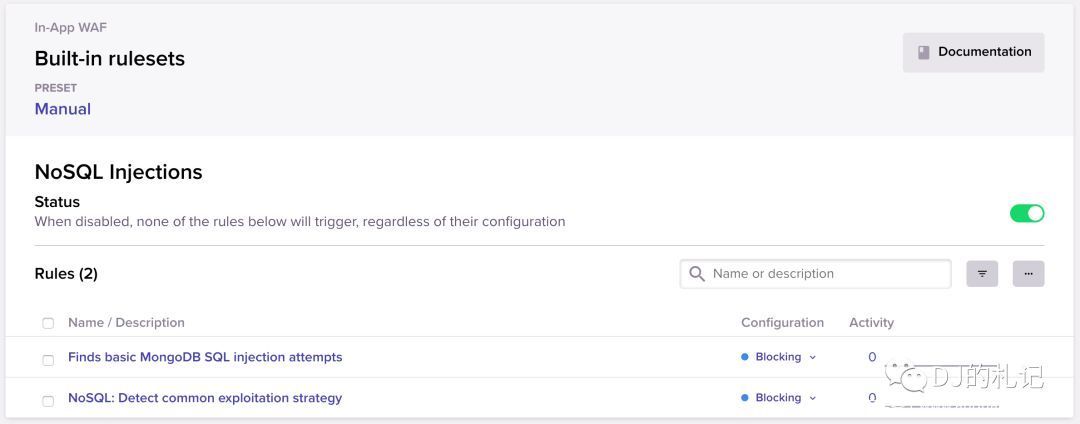Open the Documentation button
Image resolution: width=1080 pixels, height=424 pixels.
point(973,52)
